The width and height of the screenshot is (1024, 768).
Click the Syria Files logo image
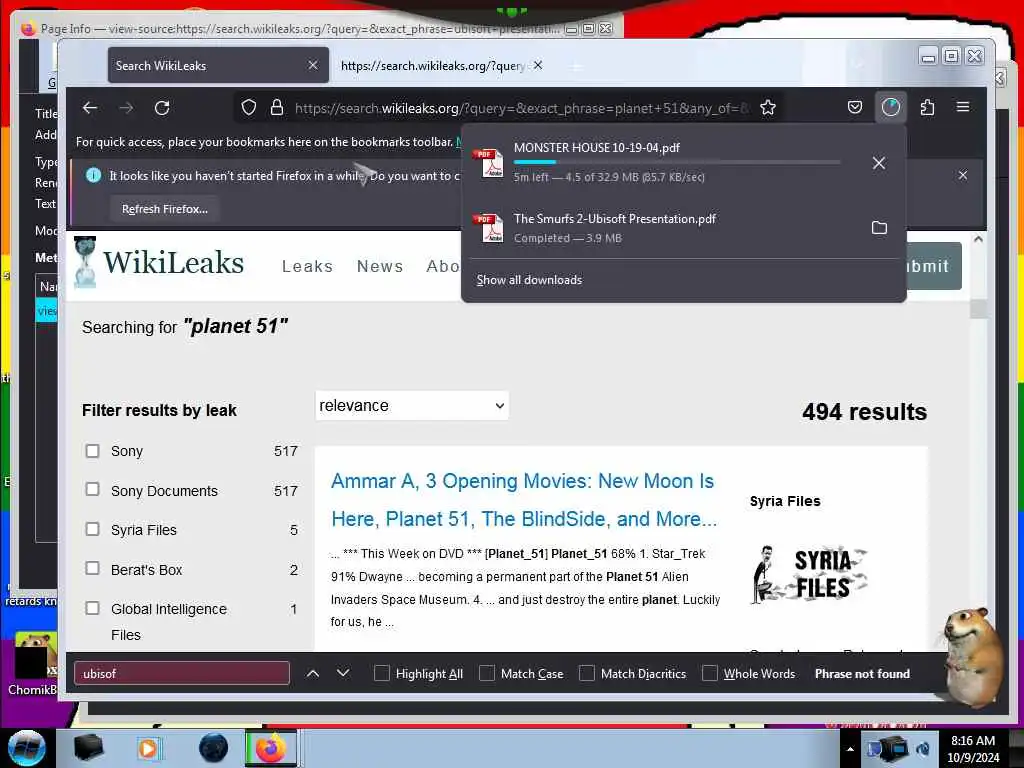[809, 575]
